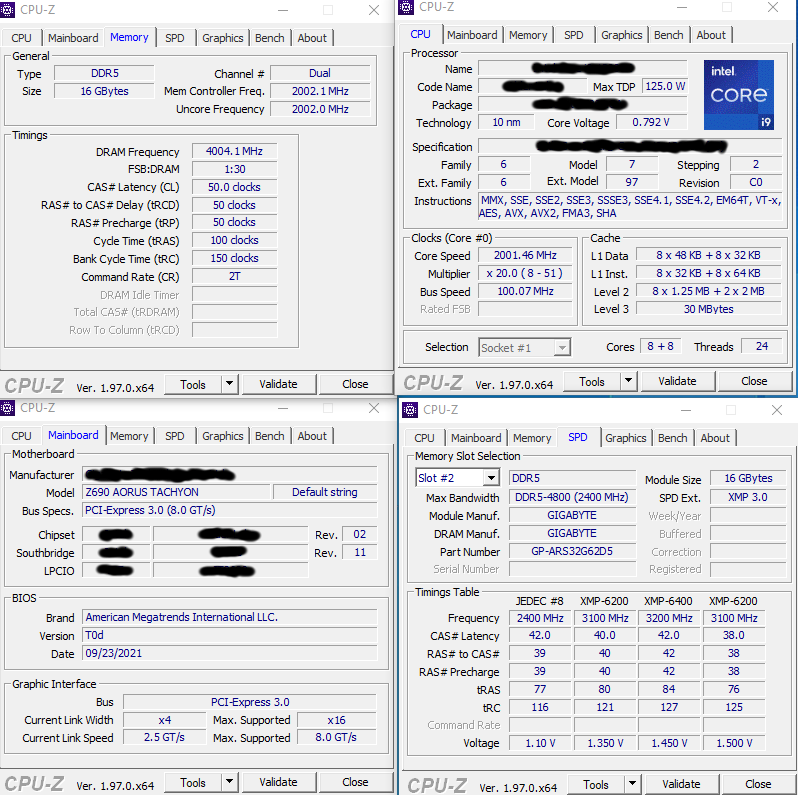Click the CPU-Z icon in Mainboard window title
Screen dimensions: 798x795
(x=7, y=408)
